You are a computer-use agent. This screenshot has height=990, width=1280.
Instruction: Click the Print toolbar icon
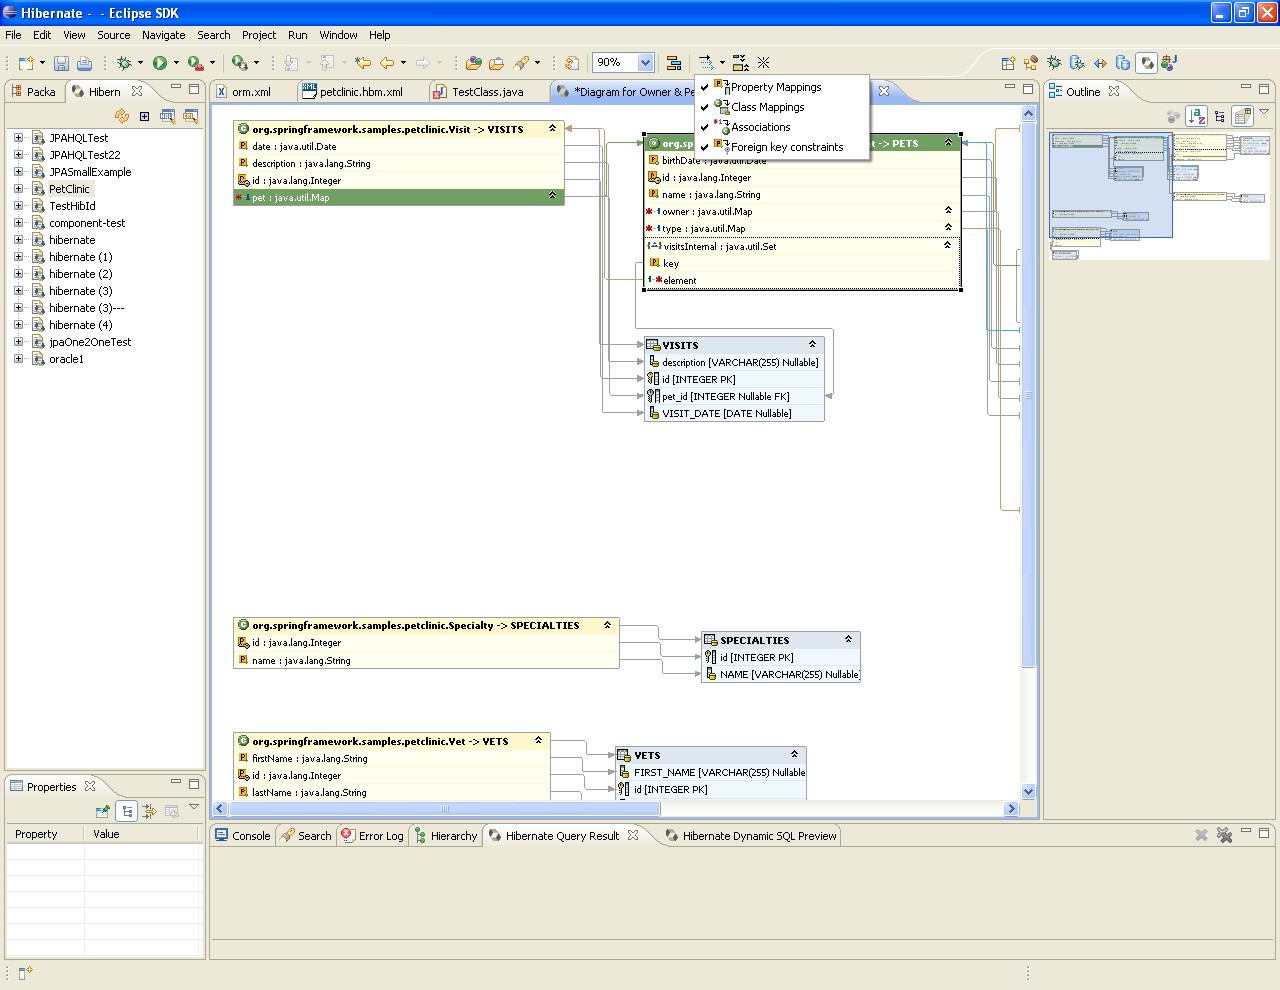pyautogui.click(x=84, y=63)
